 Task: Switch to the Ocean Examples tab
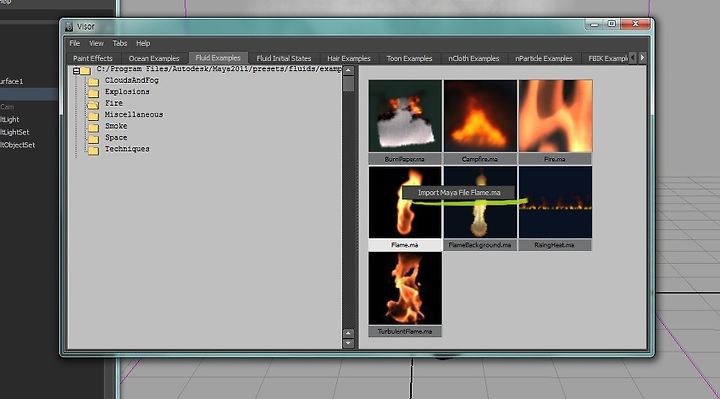click(x=154, y=58)
